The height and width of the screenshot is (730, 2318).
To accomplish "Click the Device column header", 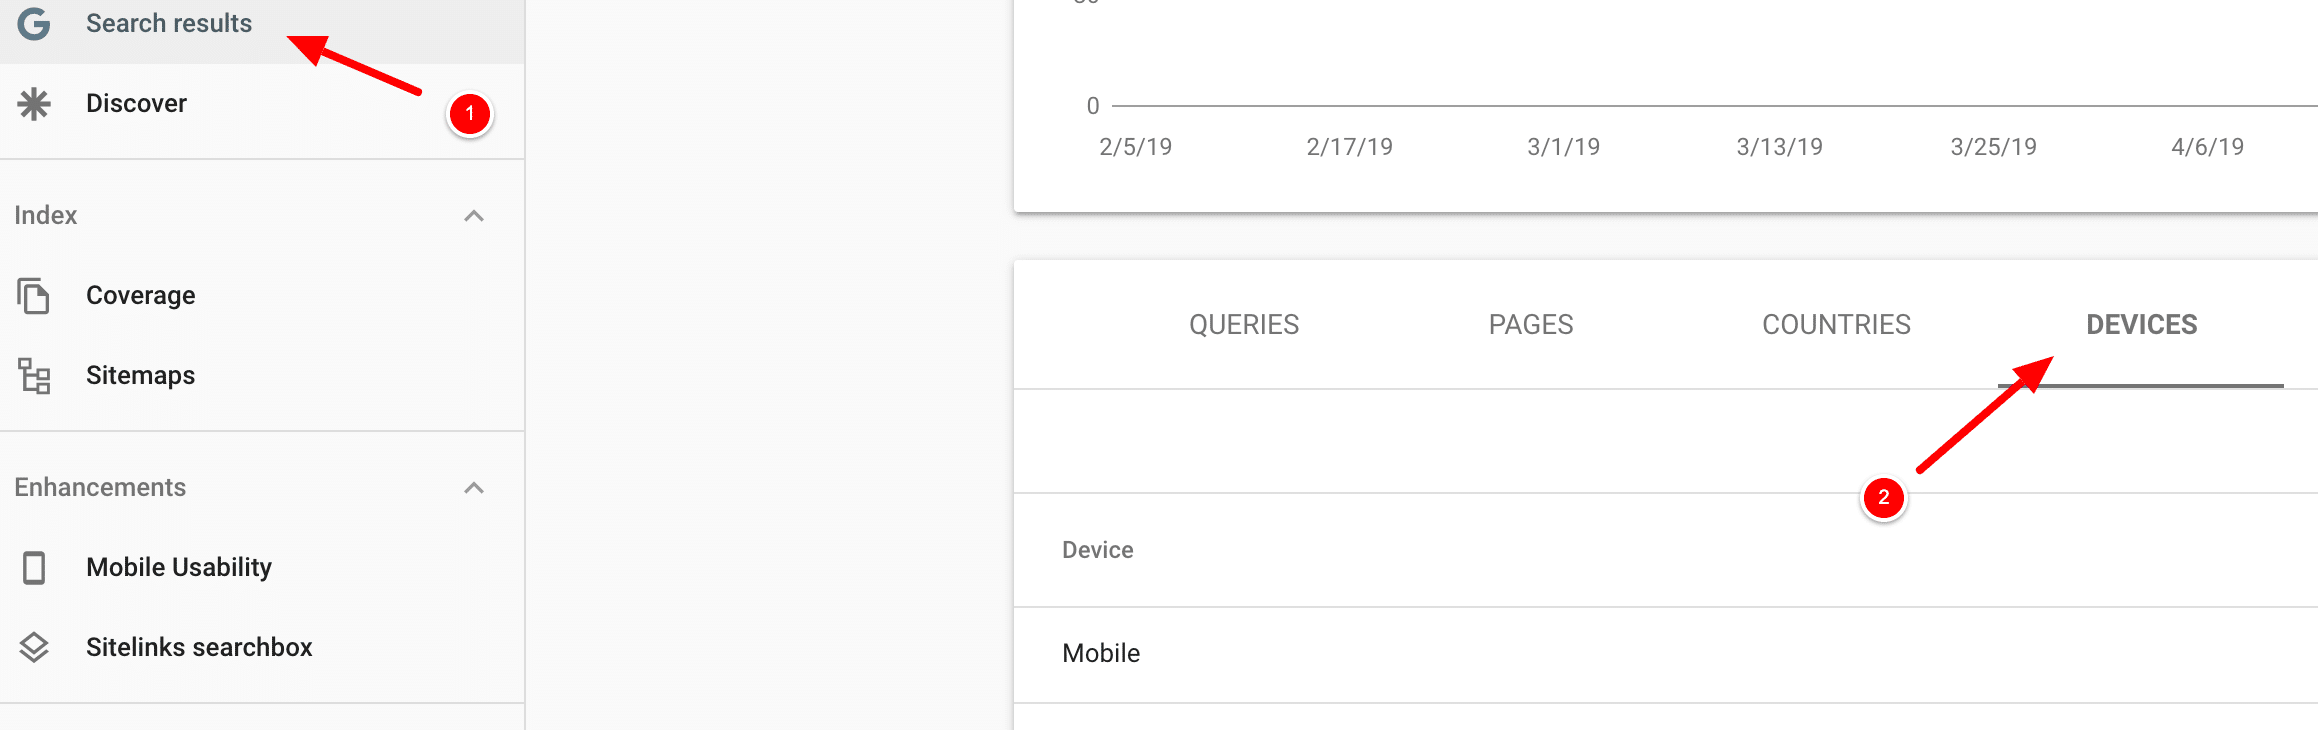I will (x=1097, y=549).
